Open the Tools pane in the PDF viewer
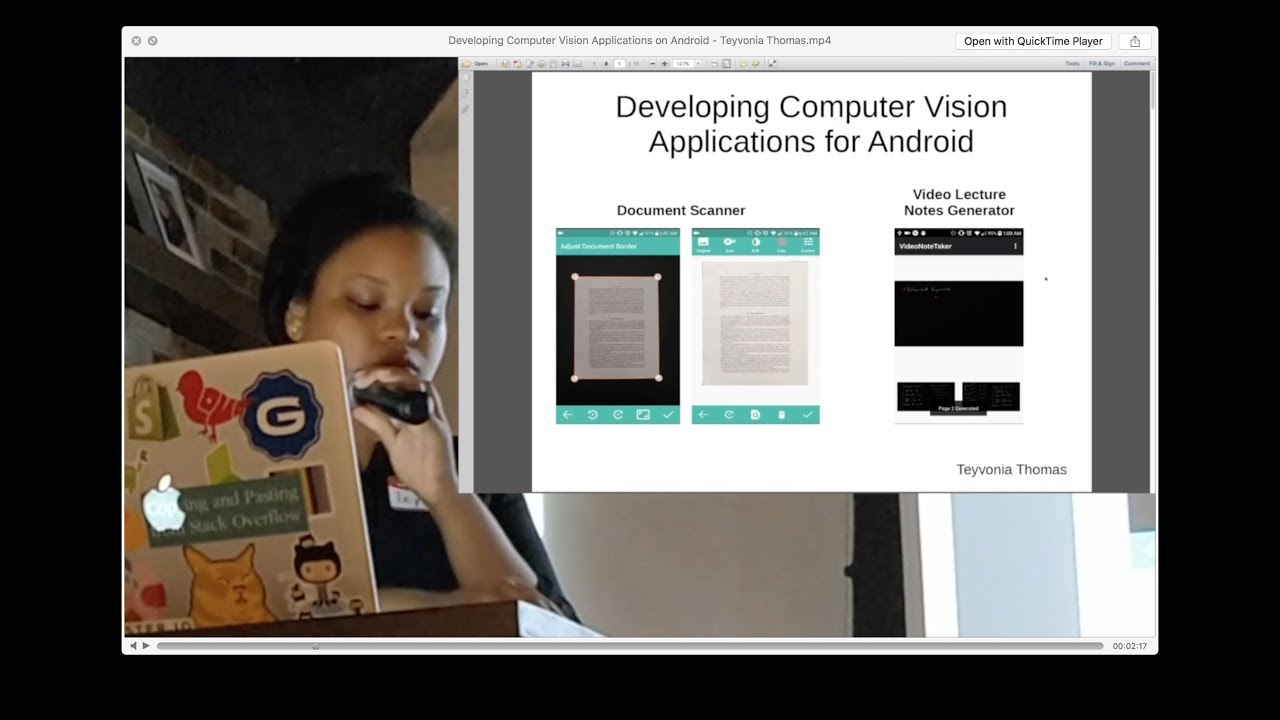 pos(1072,64)
